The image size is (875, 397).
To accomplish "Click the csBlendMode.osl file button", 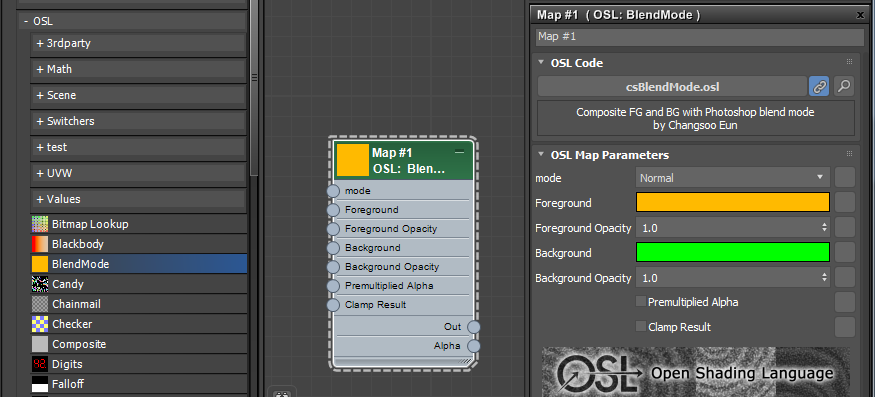I will click(x=672, y=87).
